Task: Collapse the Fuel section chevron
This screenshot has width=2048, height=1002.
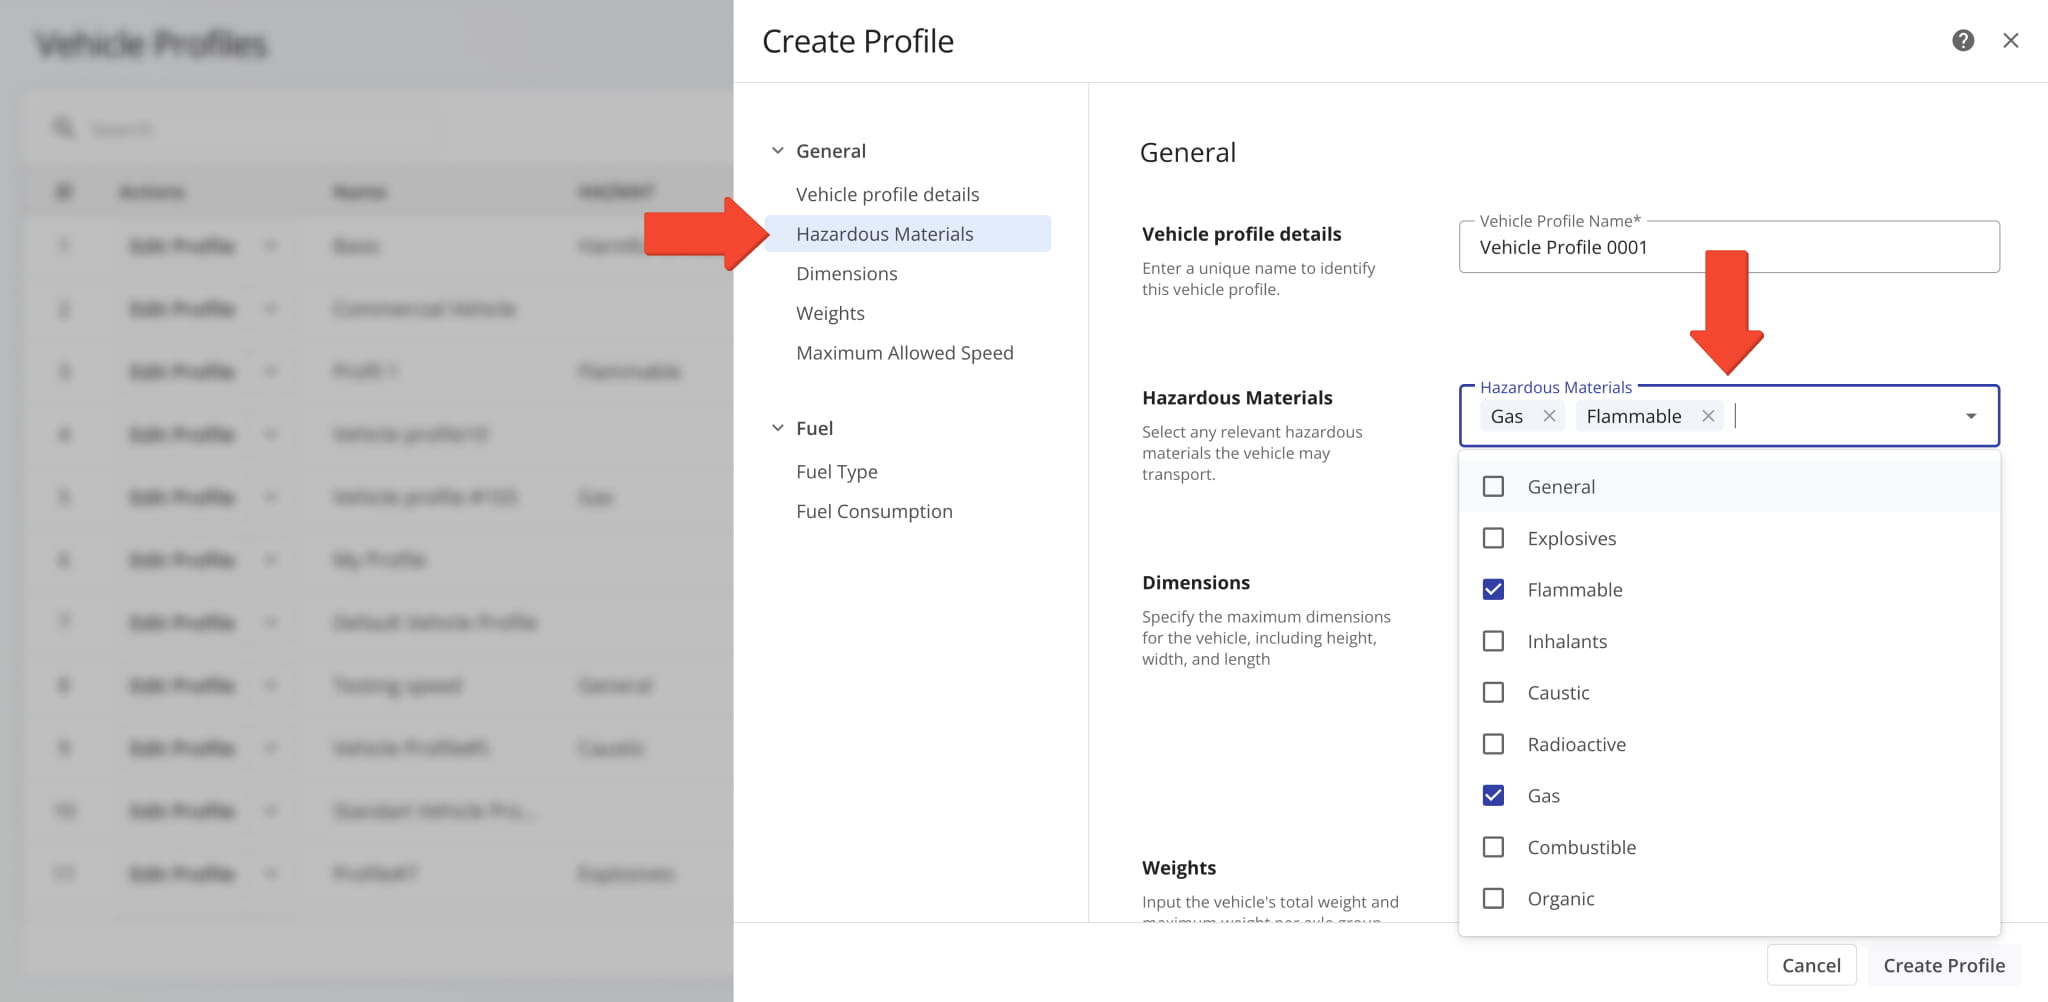Action: pos(778,428)
